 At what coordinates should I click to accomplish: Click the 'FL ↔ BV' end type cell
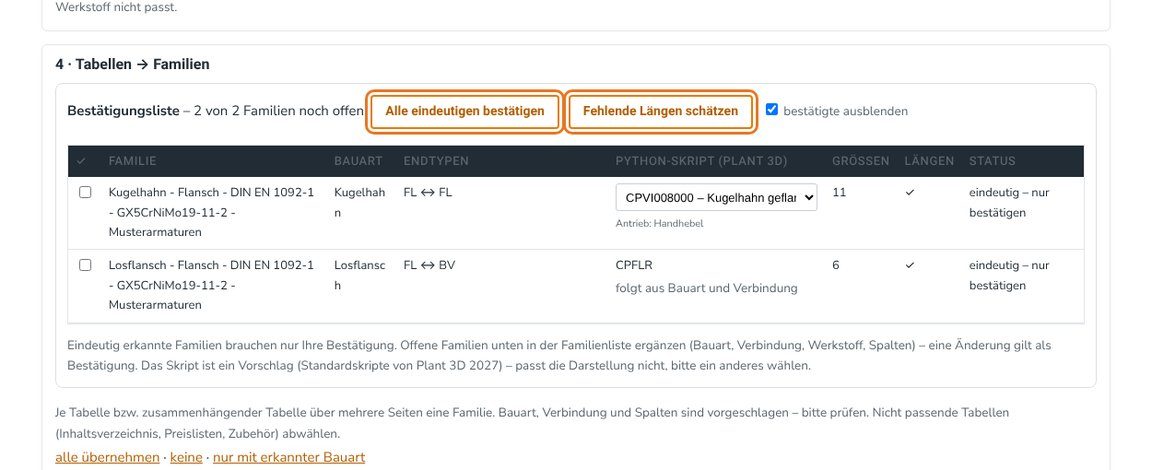[429, 265]
